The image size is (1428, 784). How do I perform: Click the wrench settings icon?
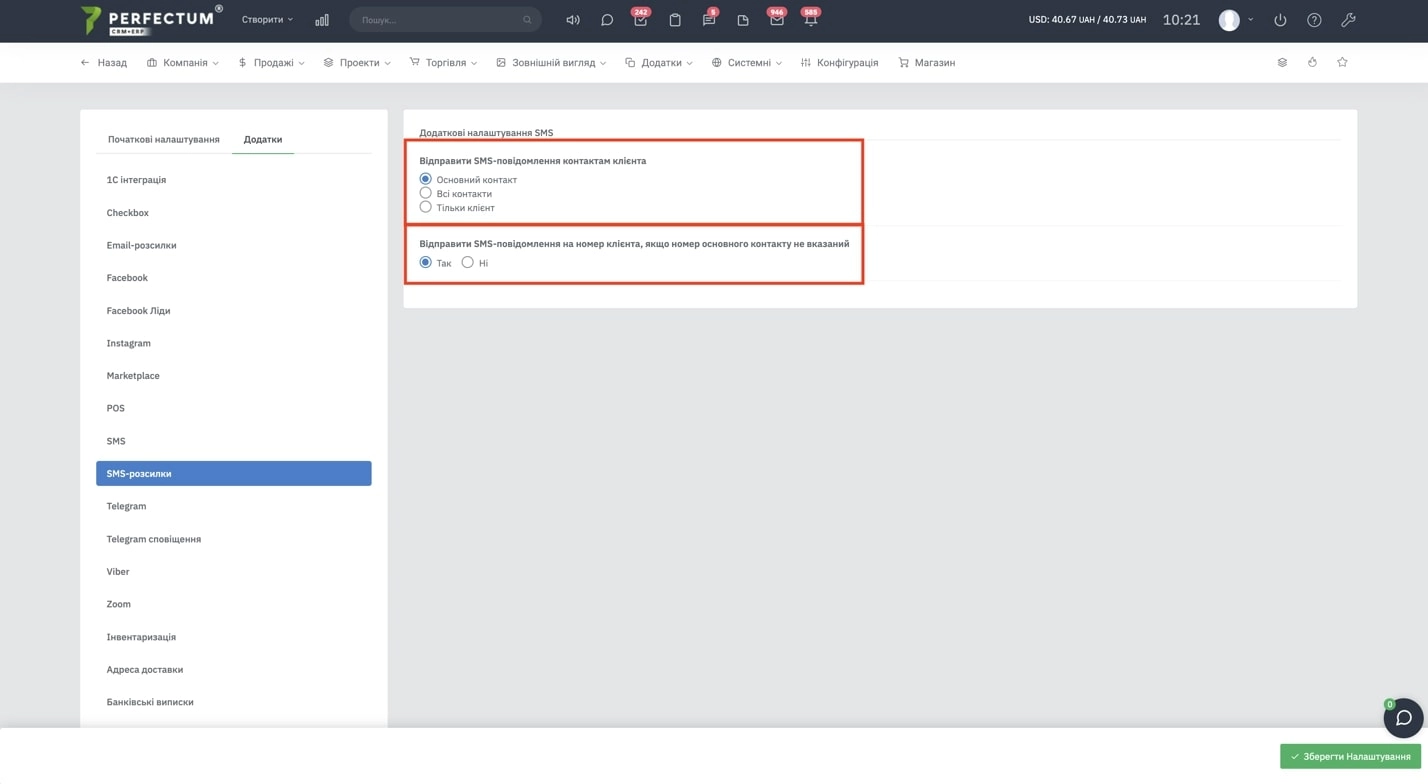pyautogui.click(x=1348, y=20)
